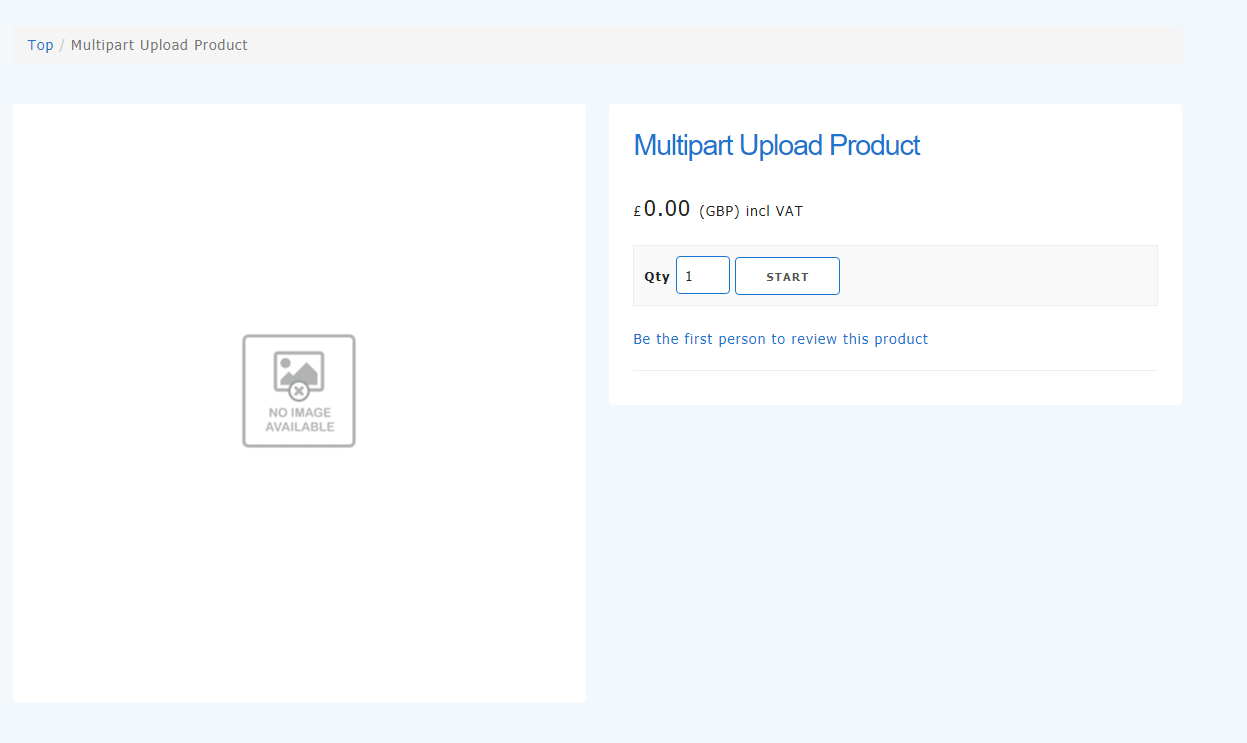Click the Multipart Upload Product breadcrumb text
Image resolution: width=1247 pixels, height=743 pixels.
(159, 45)
